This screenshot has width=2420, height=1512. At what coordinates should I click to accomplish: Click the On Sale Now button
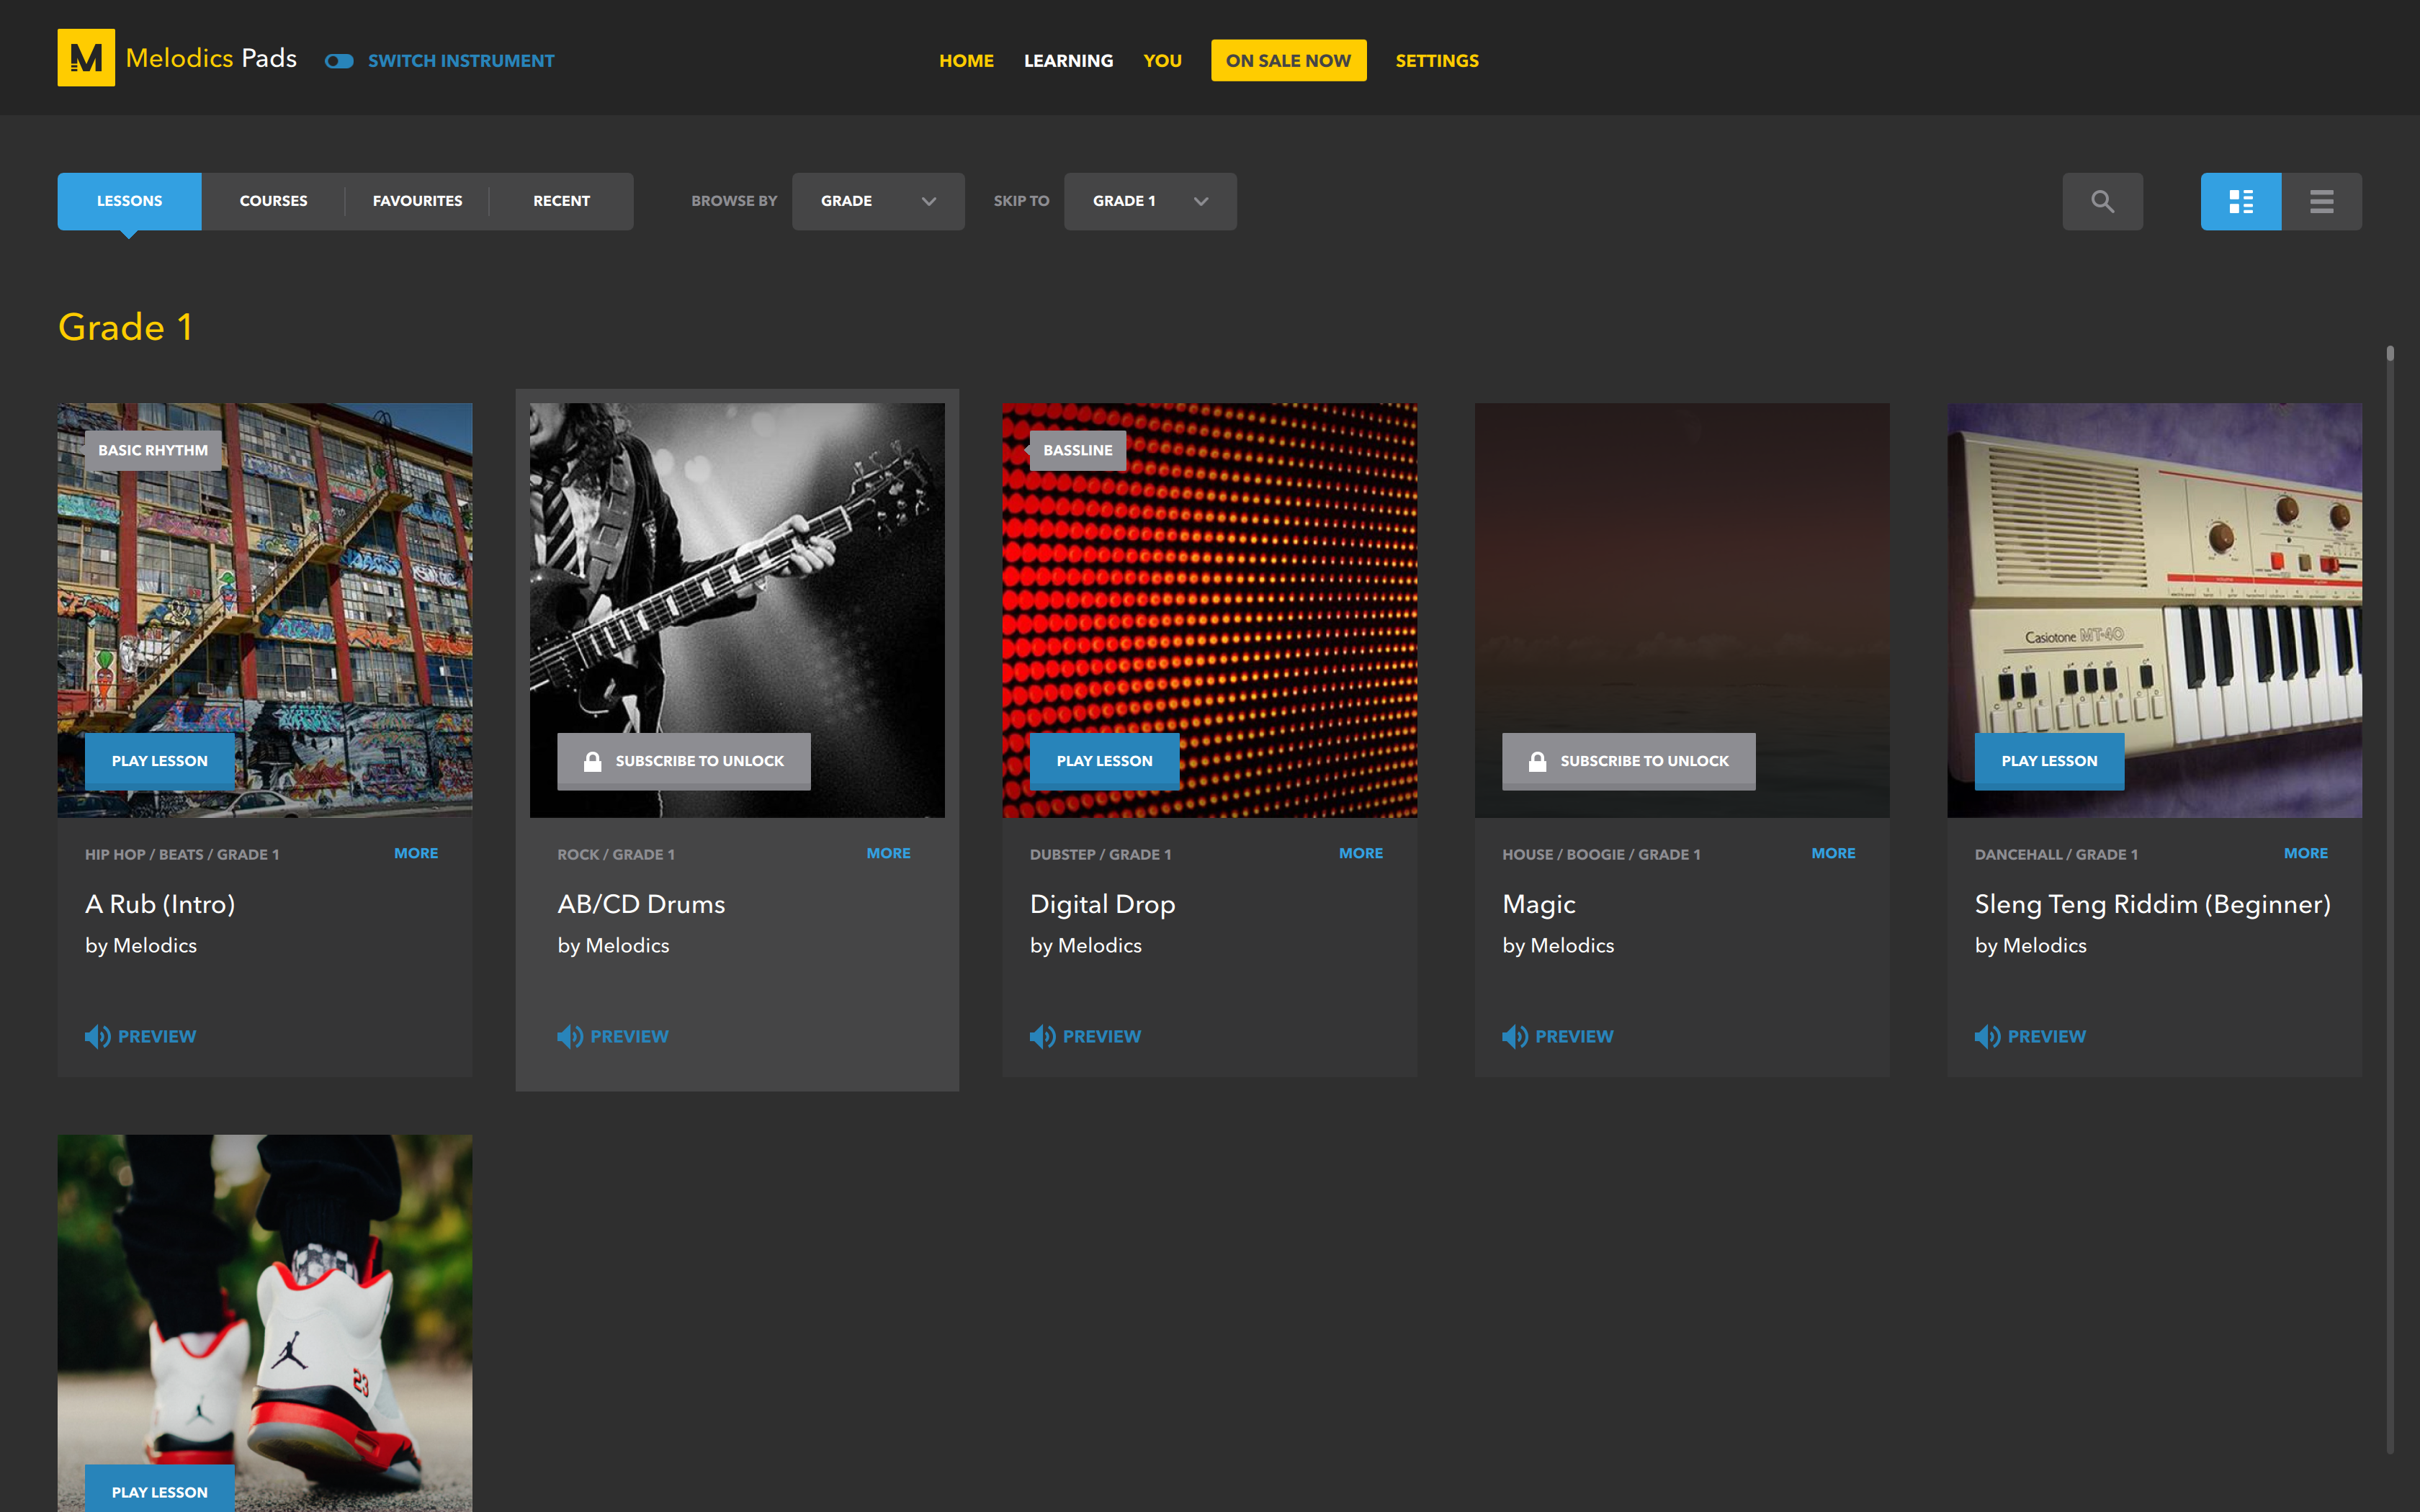tap(1288, 61)
